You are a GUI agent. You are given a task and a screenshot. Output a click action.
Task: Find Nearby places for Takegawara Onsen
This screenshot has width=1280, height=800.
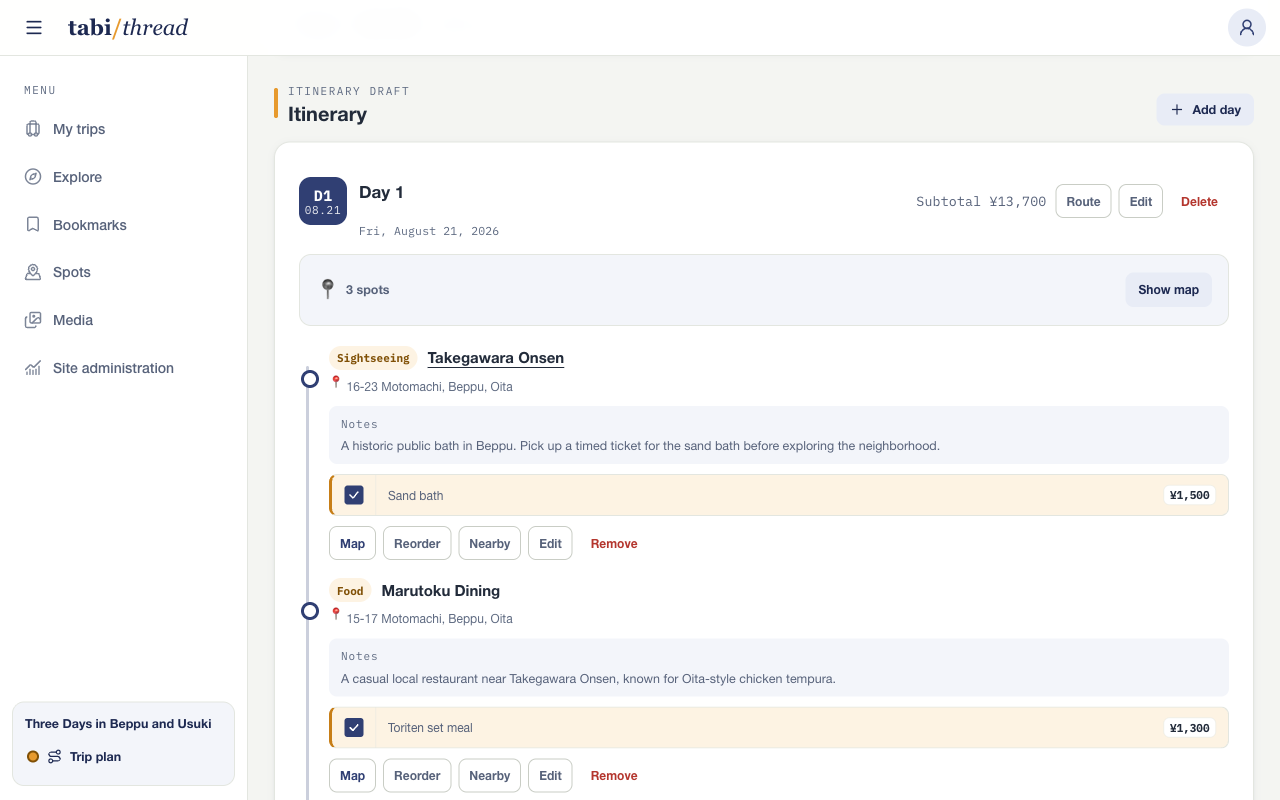490,543
